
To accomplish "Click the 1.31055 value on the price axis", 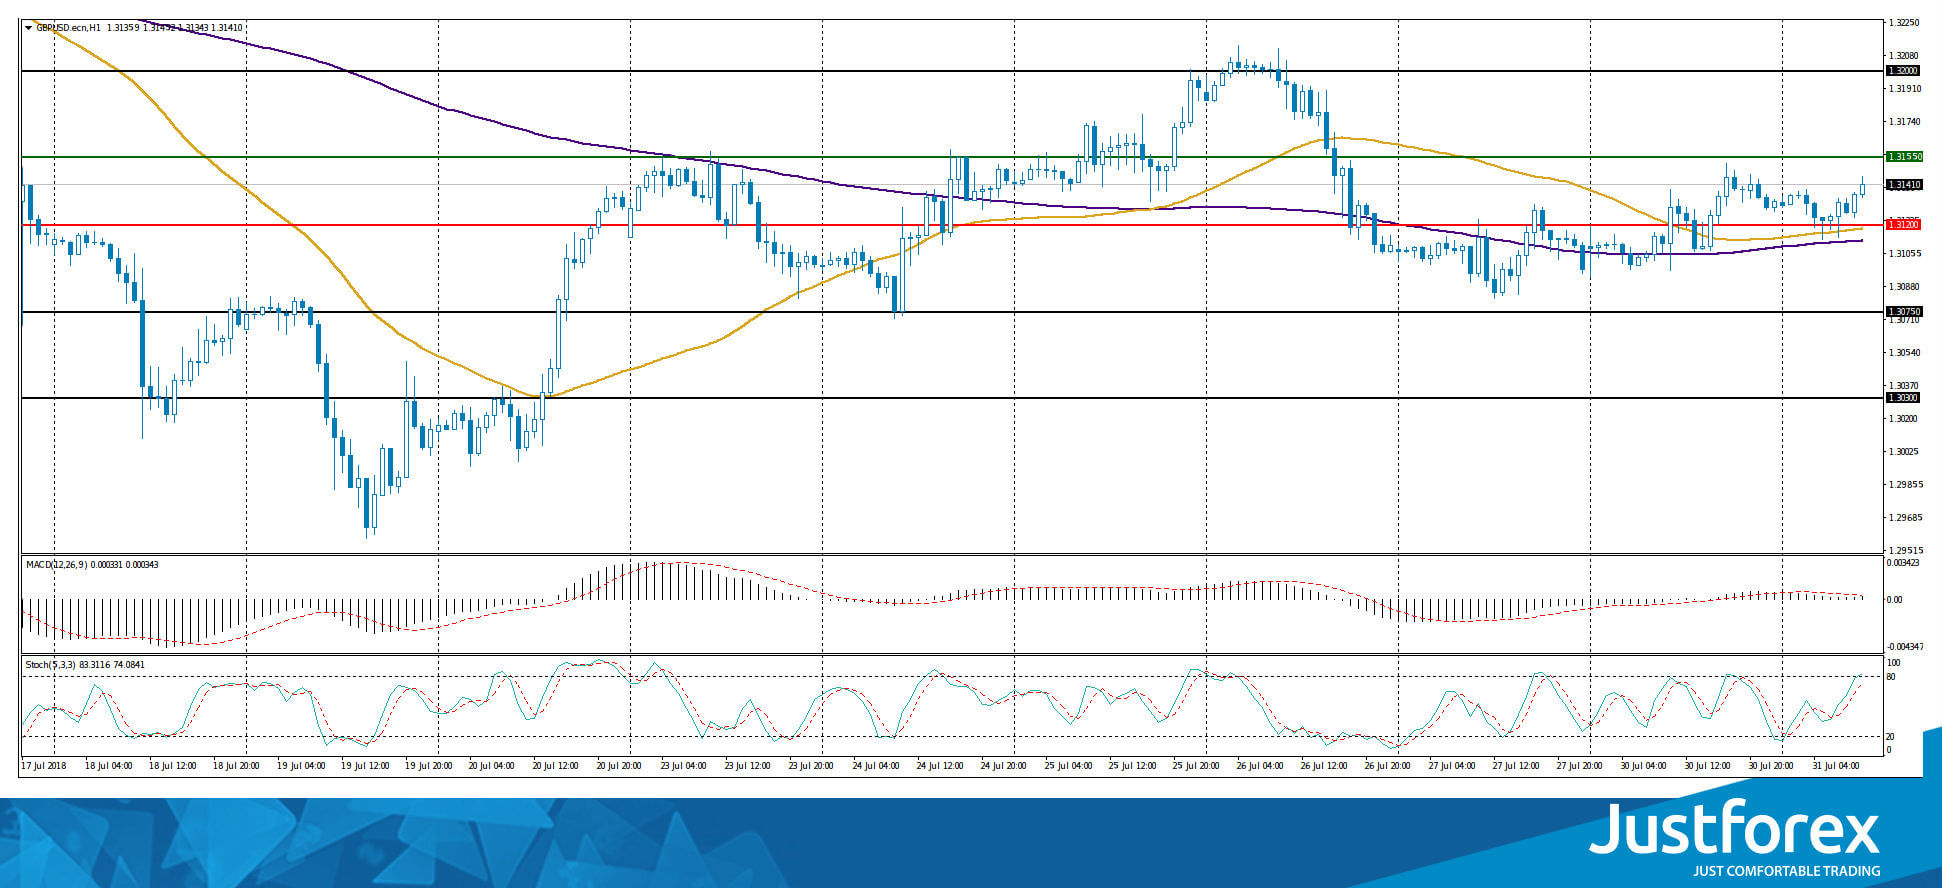I will tap(1904, 254).
